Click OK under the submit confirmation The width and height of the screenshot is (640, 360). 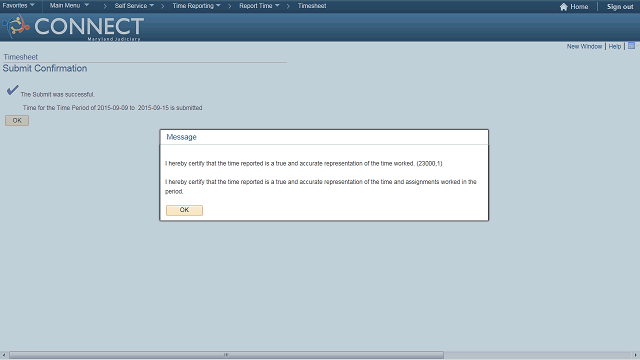coord(17,120)
